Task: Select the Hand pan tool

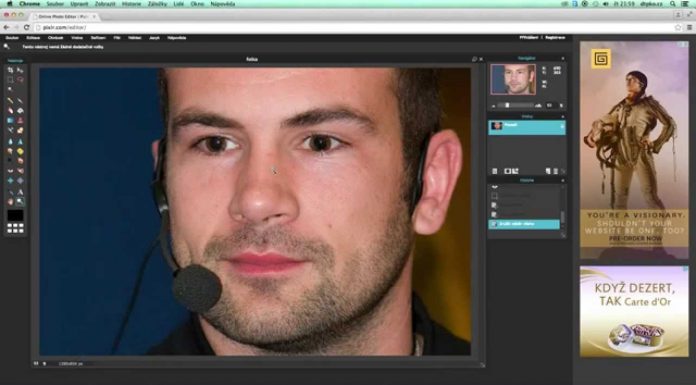Action: (10, 202)
